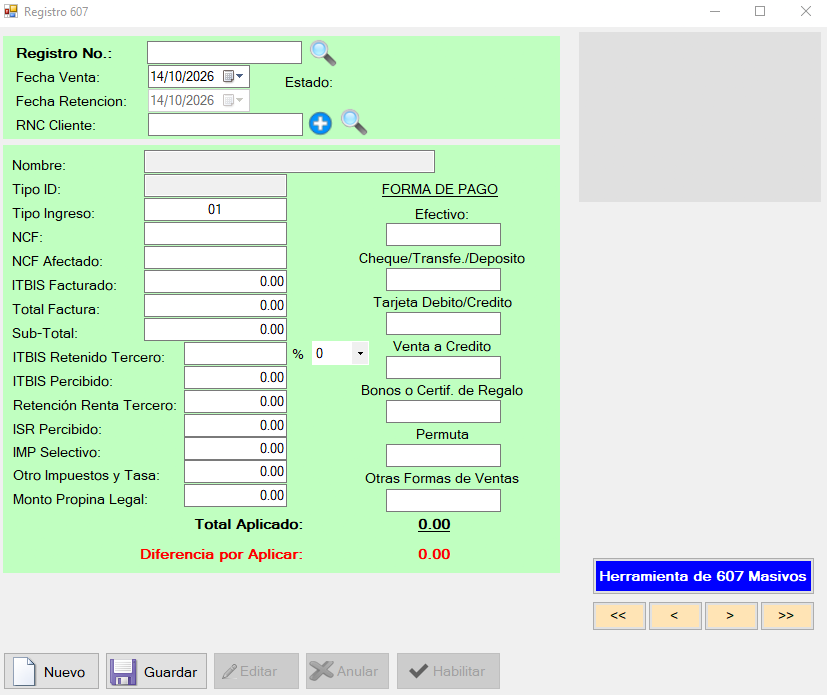
Task: Focus the ITBIS Retenido Tercero field
Action: [x=235, y=353]
